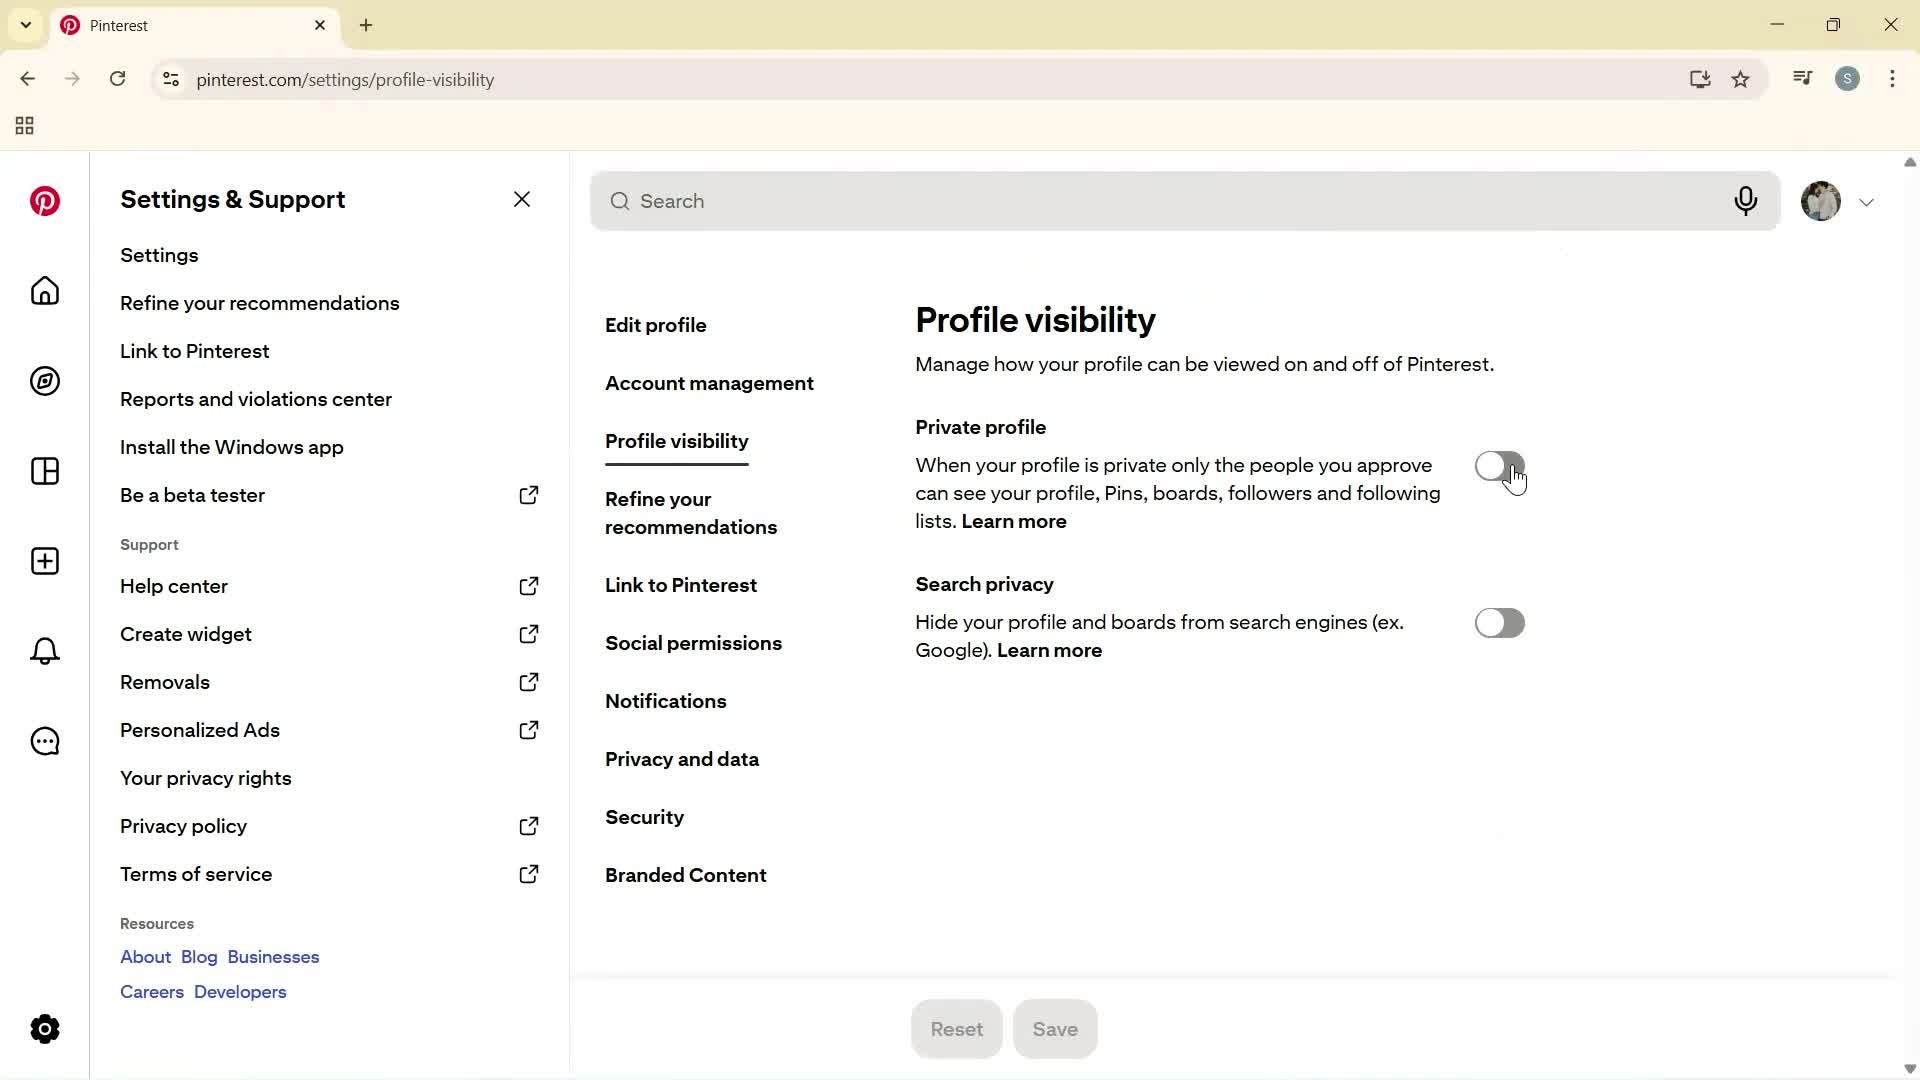
Task: Select the Explore compass icon
Action: 44,381
